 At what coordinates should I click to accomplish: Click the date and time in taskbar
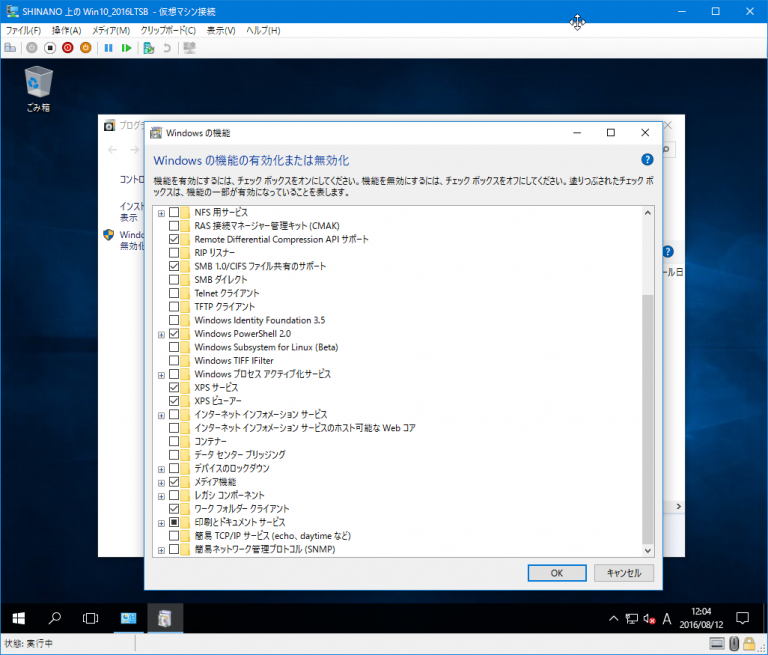tap(701, 618)
